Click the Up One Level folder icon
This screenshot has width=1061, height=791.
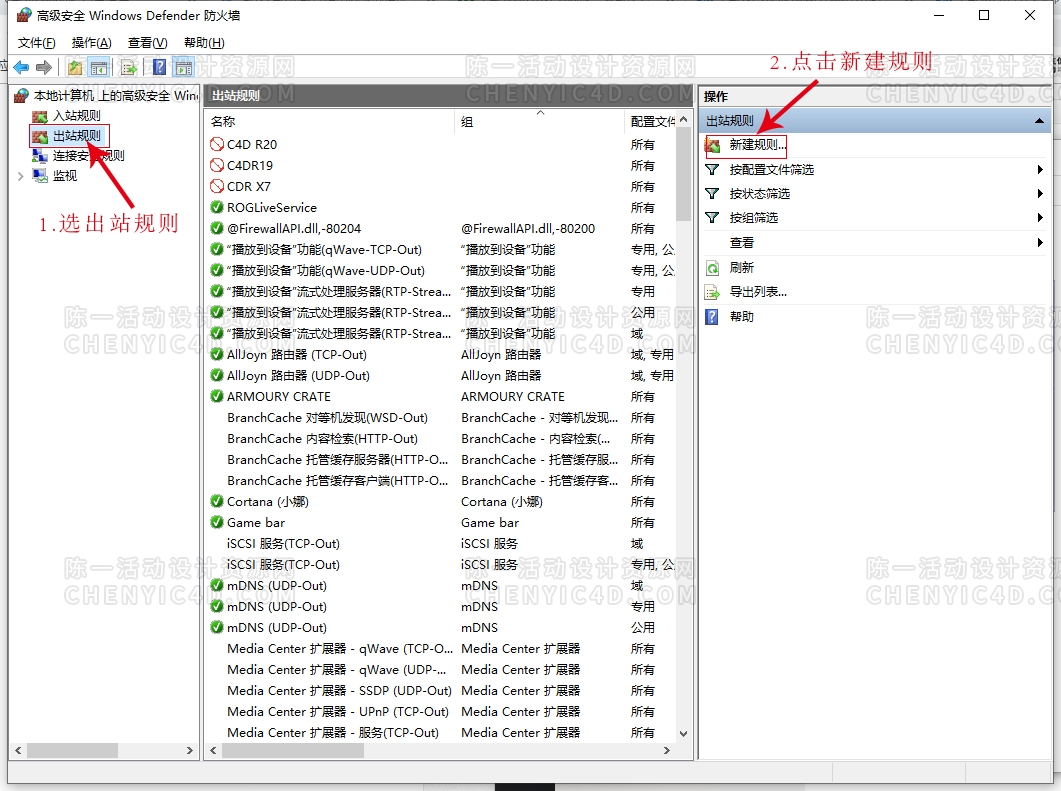tap(75, 67)
